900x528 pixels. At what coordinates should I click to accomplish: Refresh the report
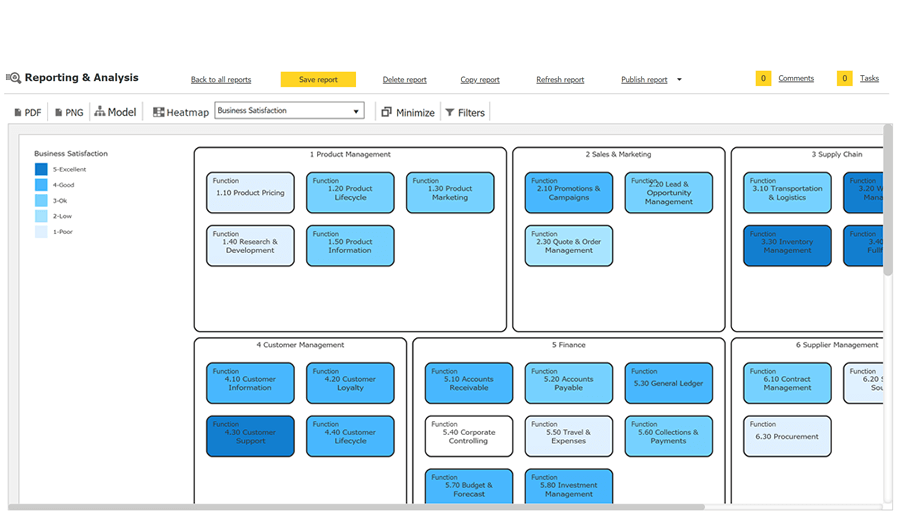(560, 80)
